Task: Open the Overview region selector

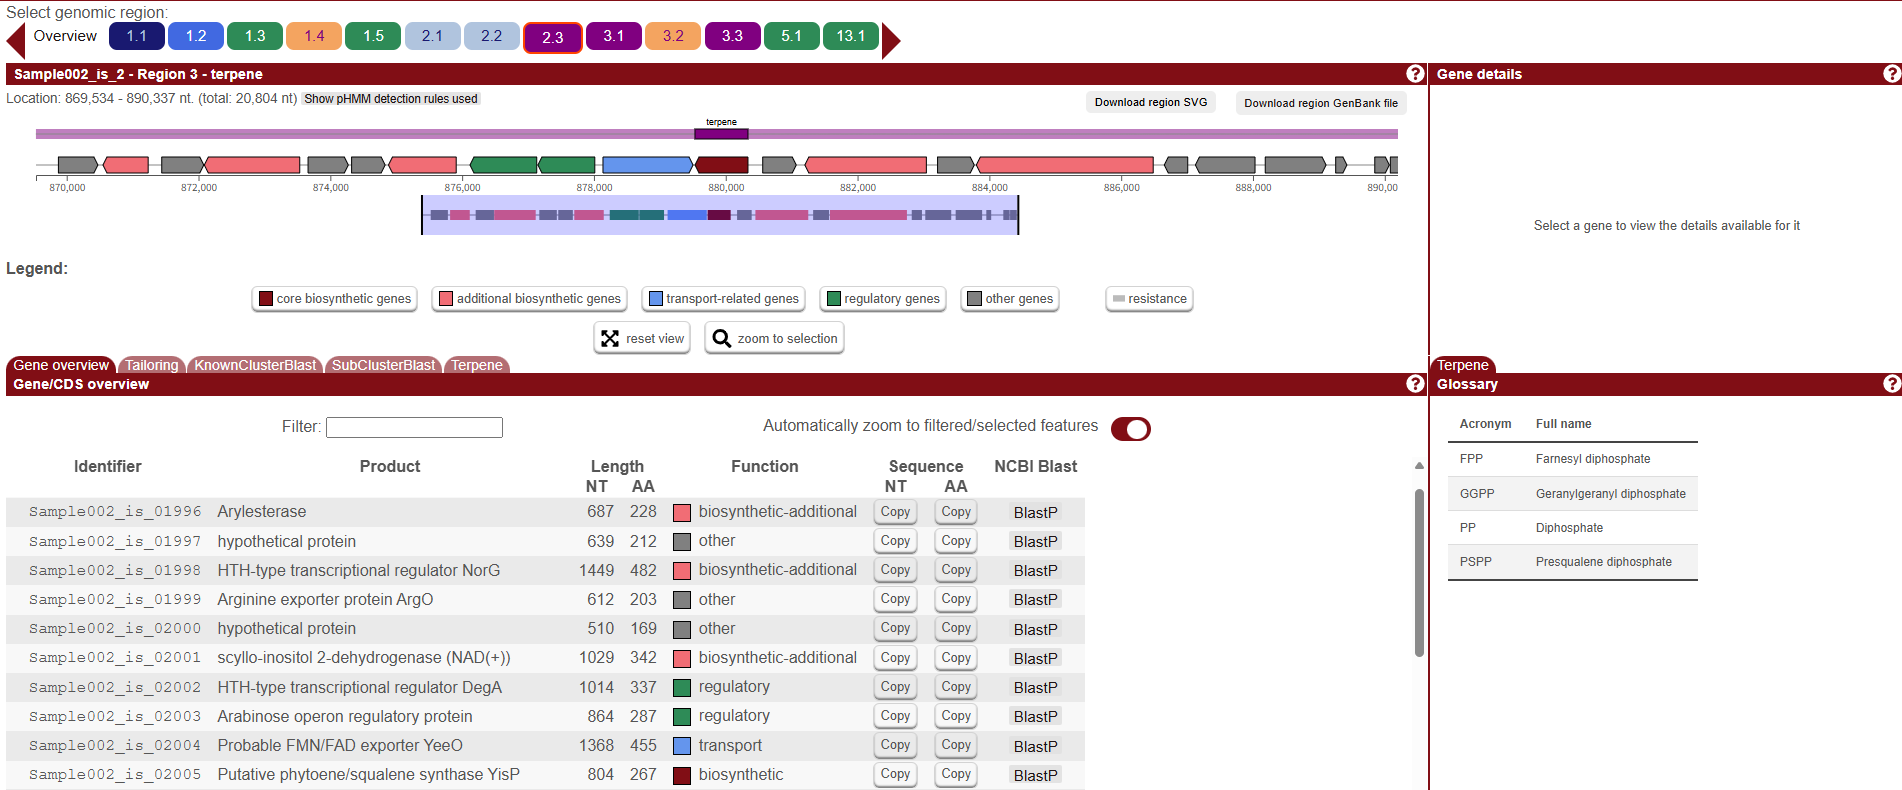Action: 65,36
